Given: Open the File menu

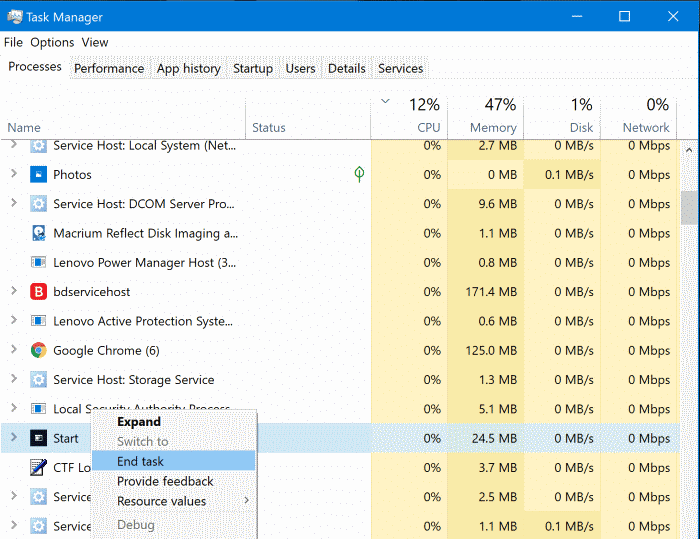Looking at the screenshot, I should (x=13, y=42).
